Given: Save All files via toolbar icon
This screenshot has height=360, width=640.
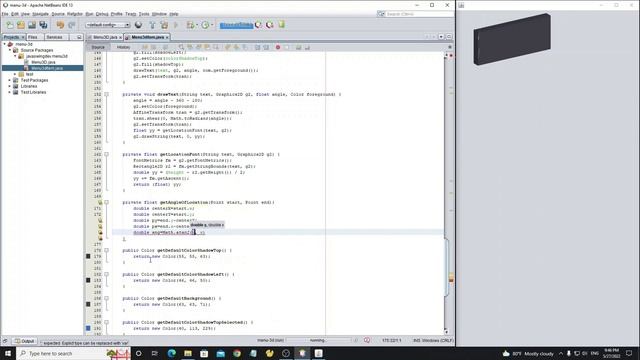Looking at the screenshot, I should click(x=43, y=25).
